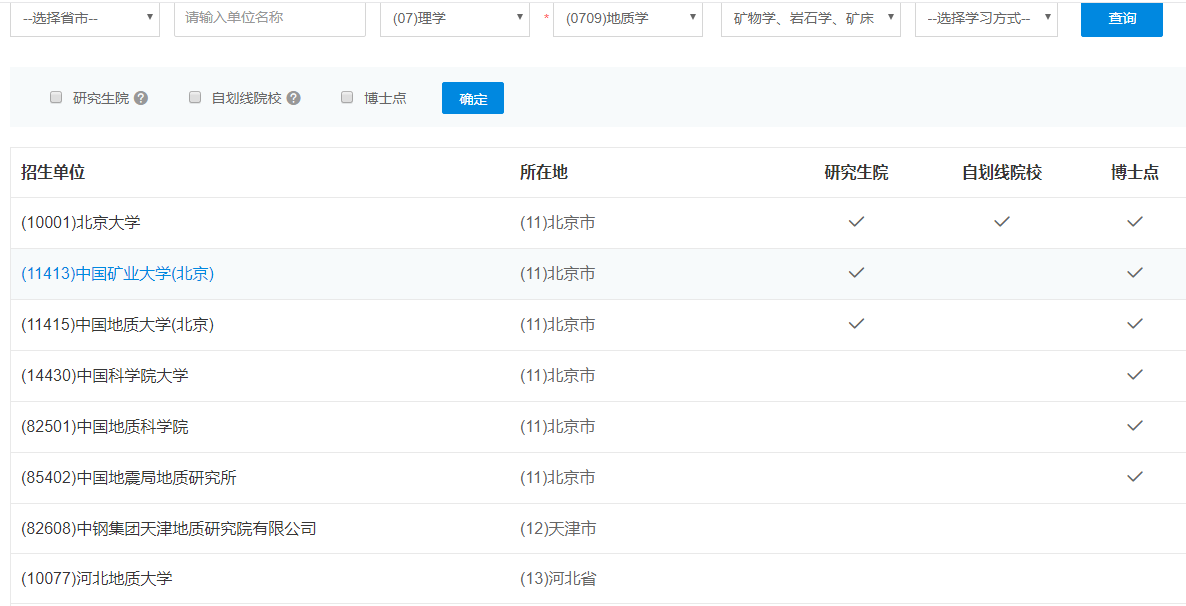The height and width of the screenshot is (606, 1186).
Task: Click 博士点 checkmark for 中国地震局地质研究所
Action: [1134, 477]
